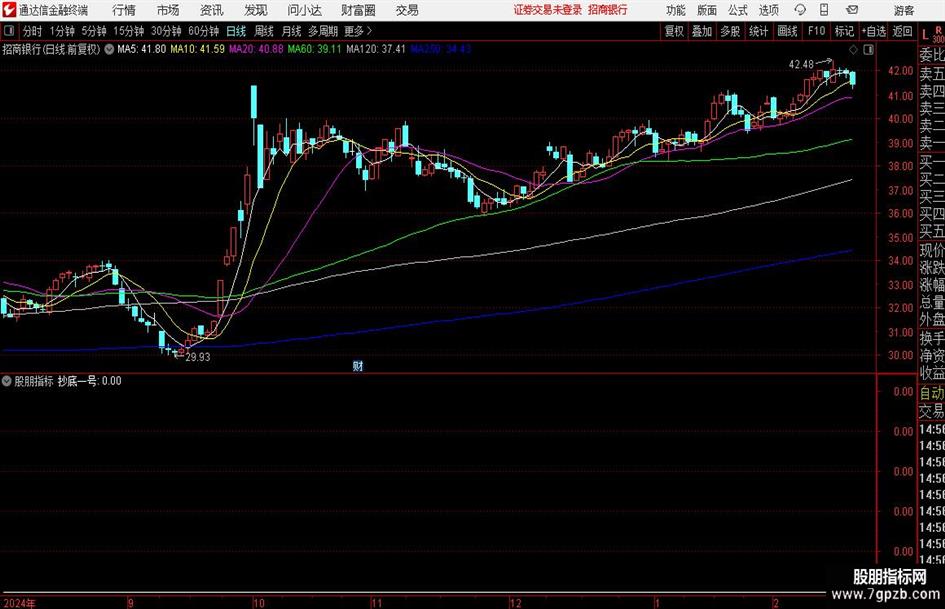Select the 日线 period tab
945x609 pixels.
coord(236,31)
